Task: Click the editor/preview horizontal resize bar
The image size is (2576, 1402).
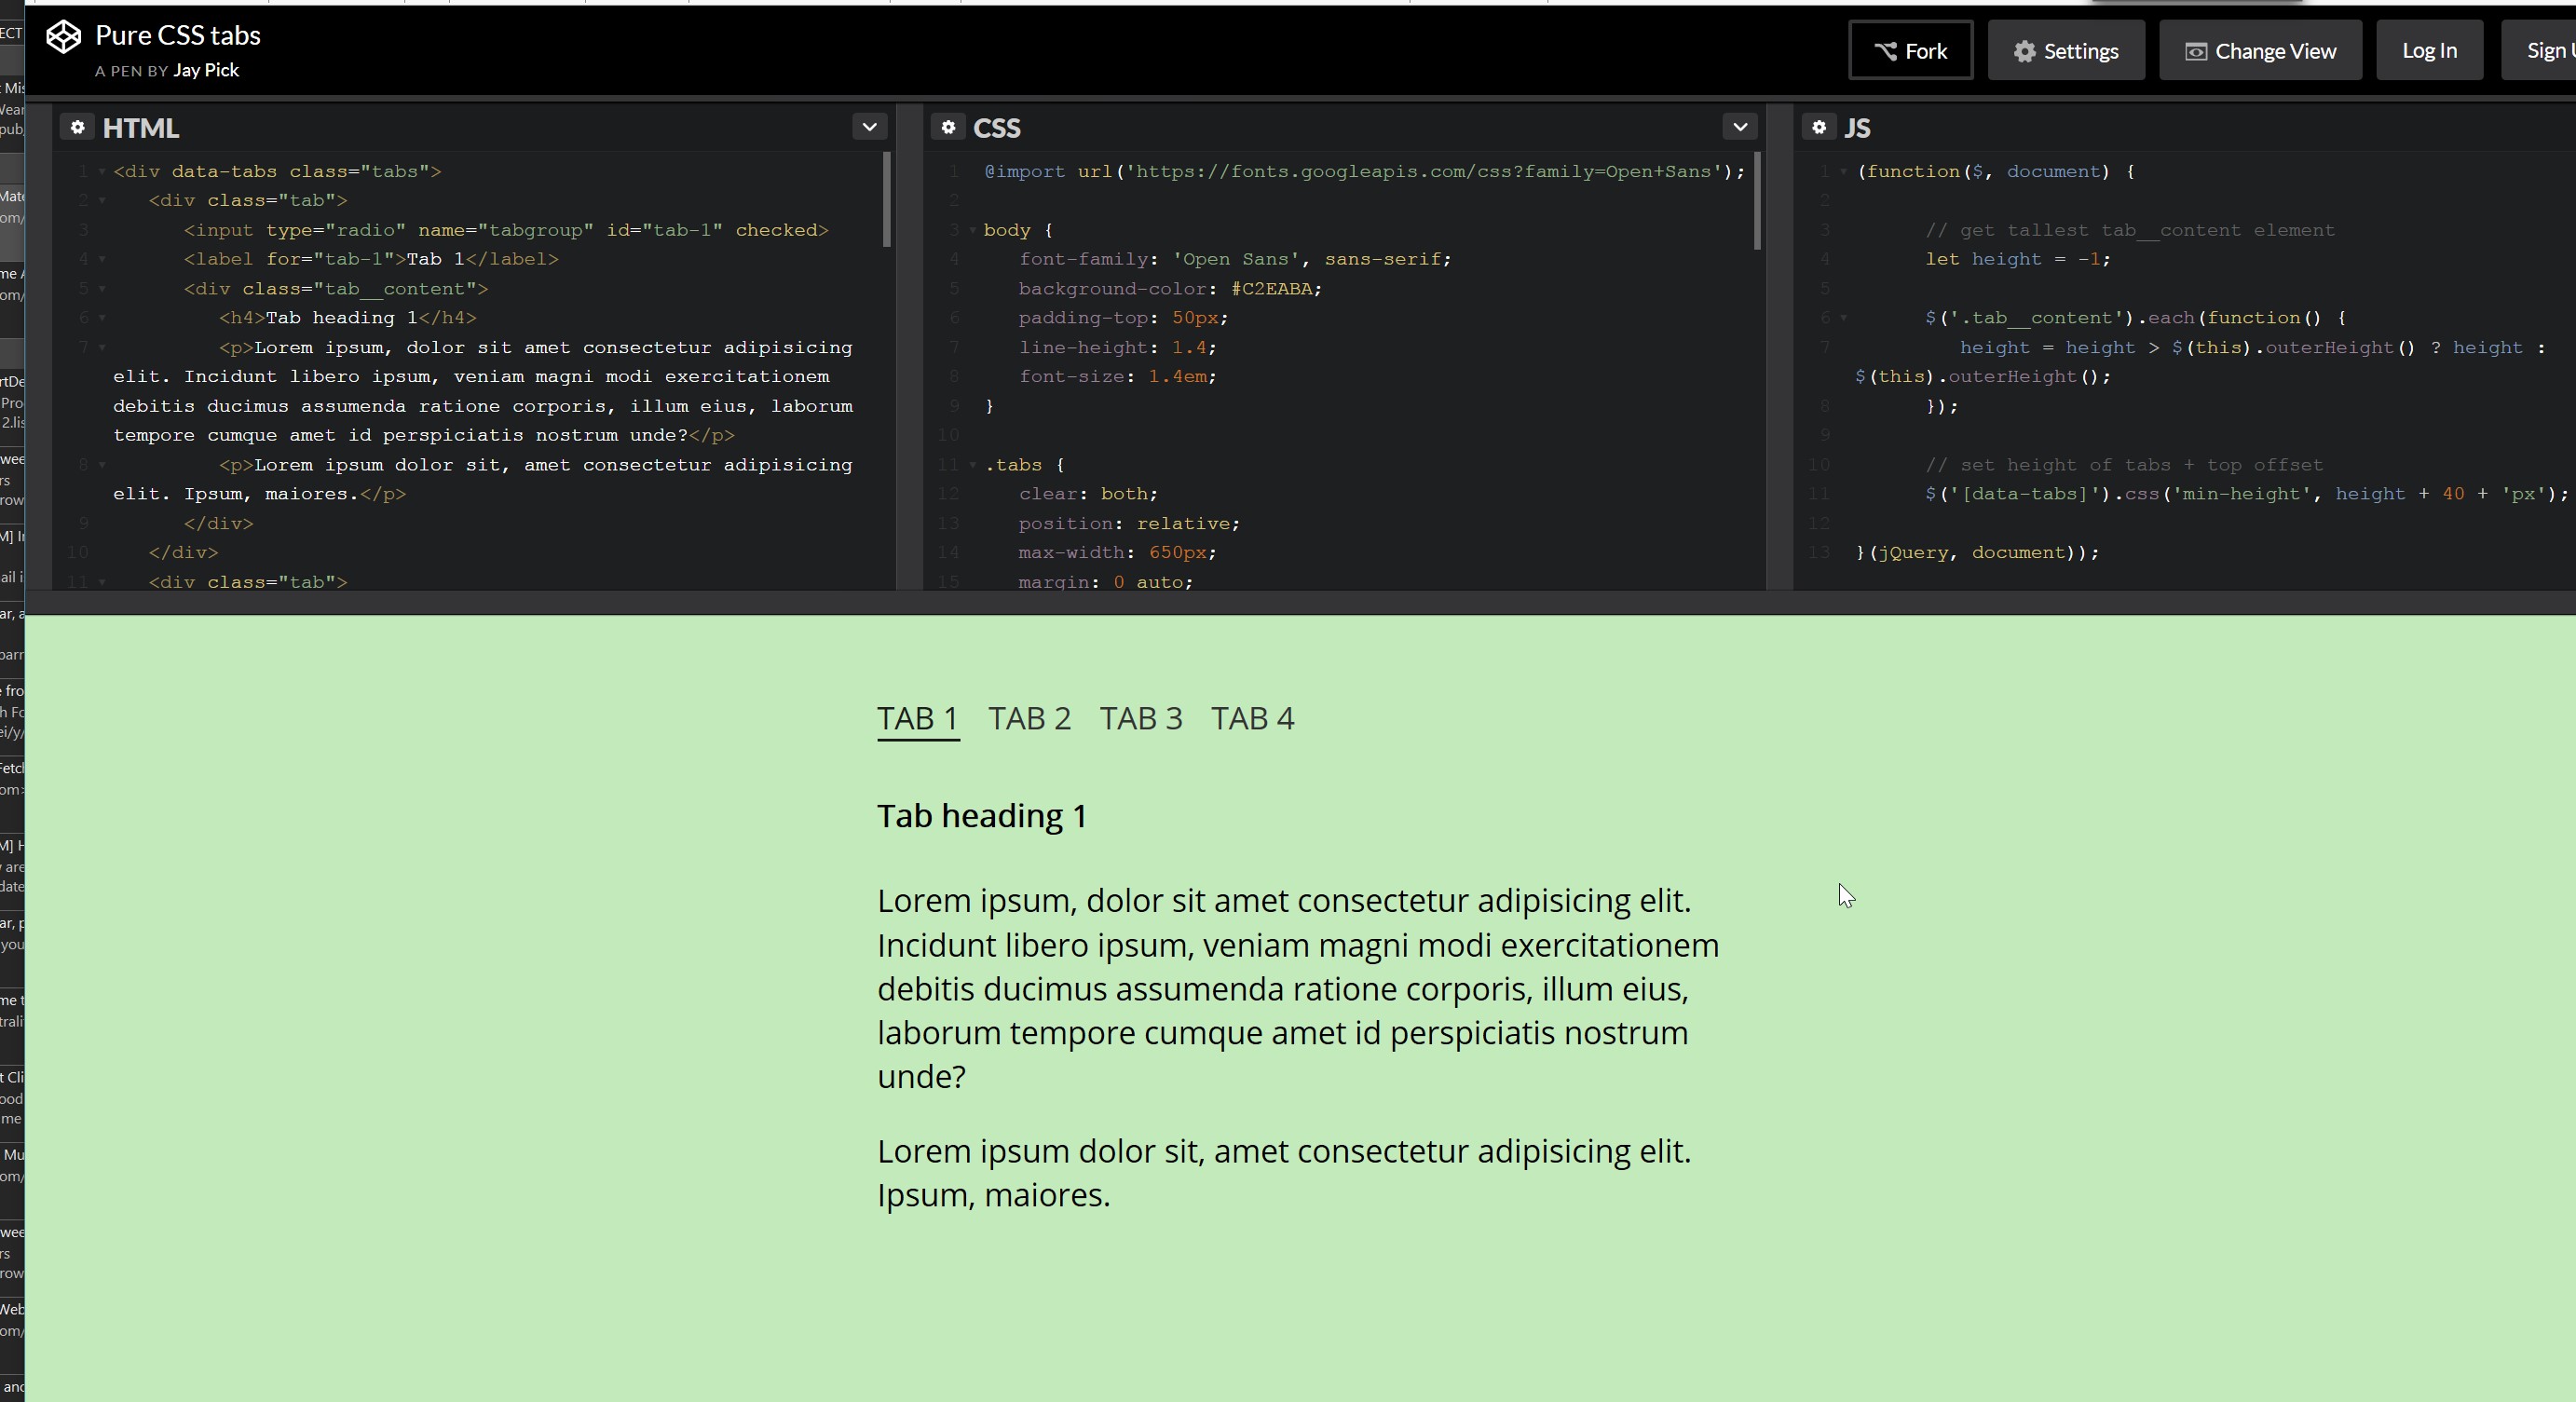Action: 1300,602
